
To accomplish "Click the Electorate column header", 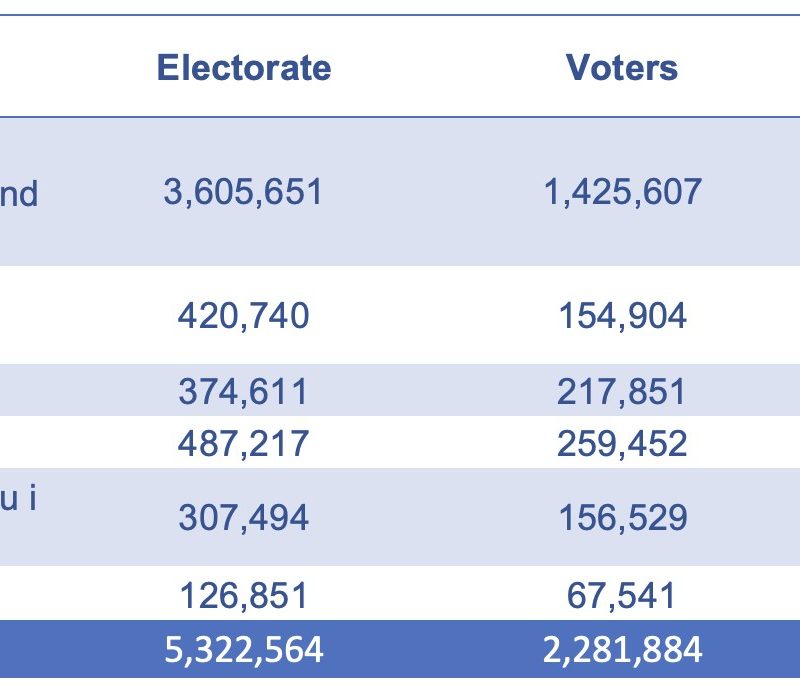I will pyautogui.click(x=244, y=68).
